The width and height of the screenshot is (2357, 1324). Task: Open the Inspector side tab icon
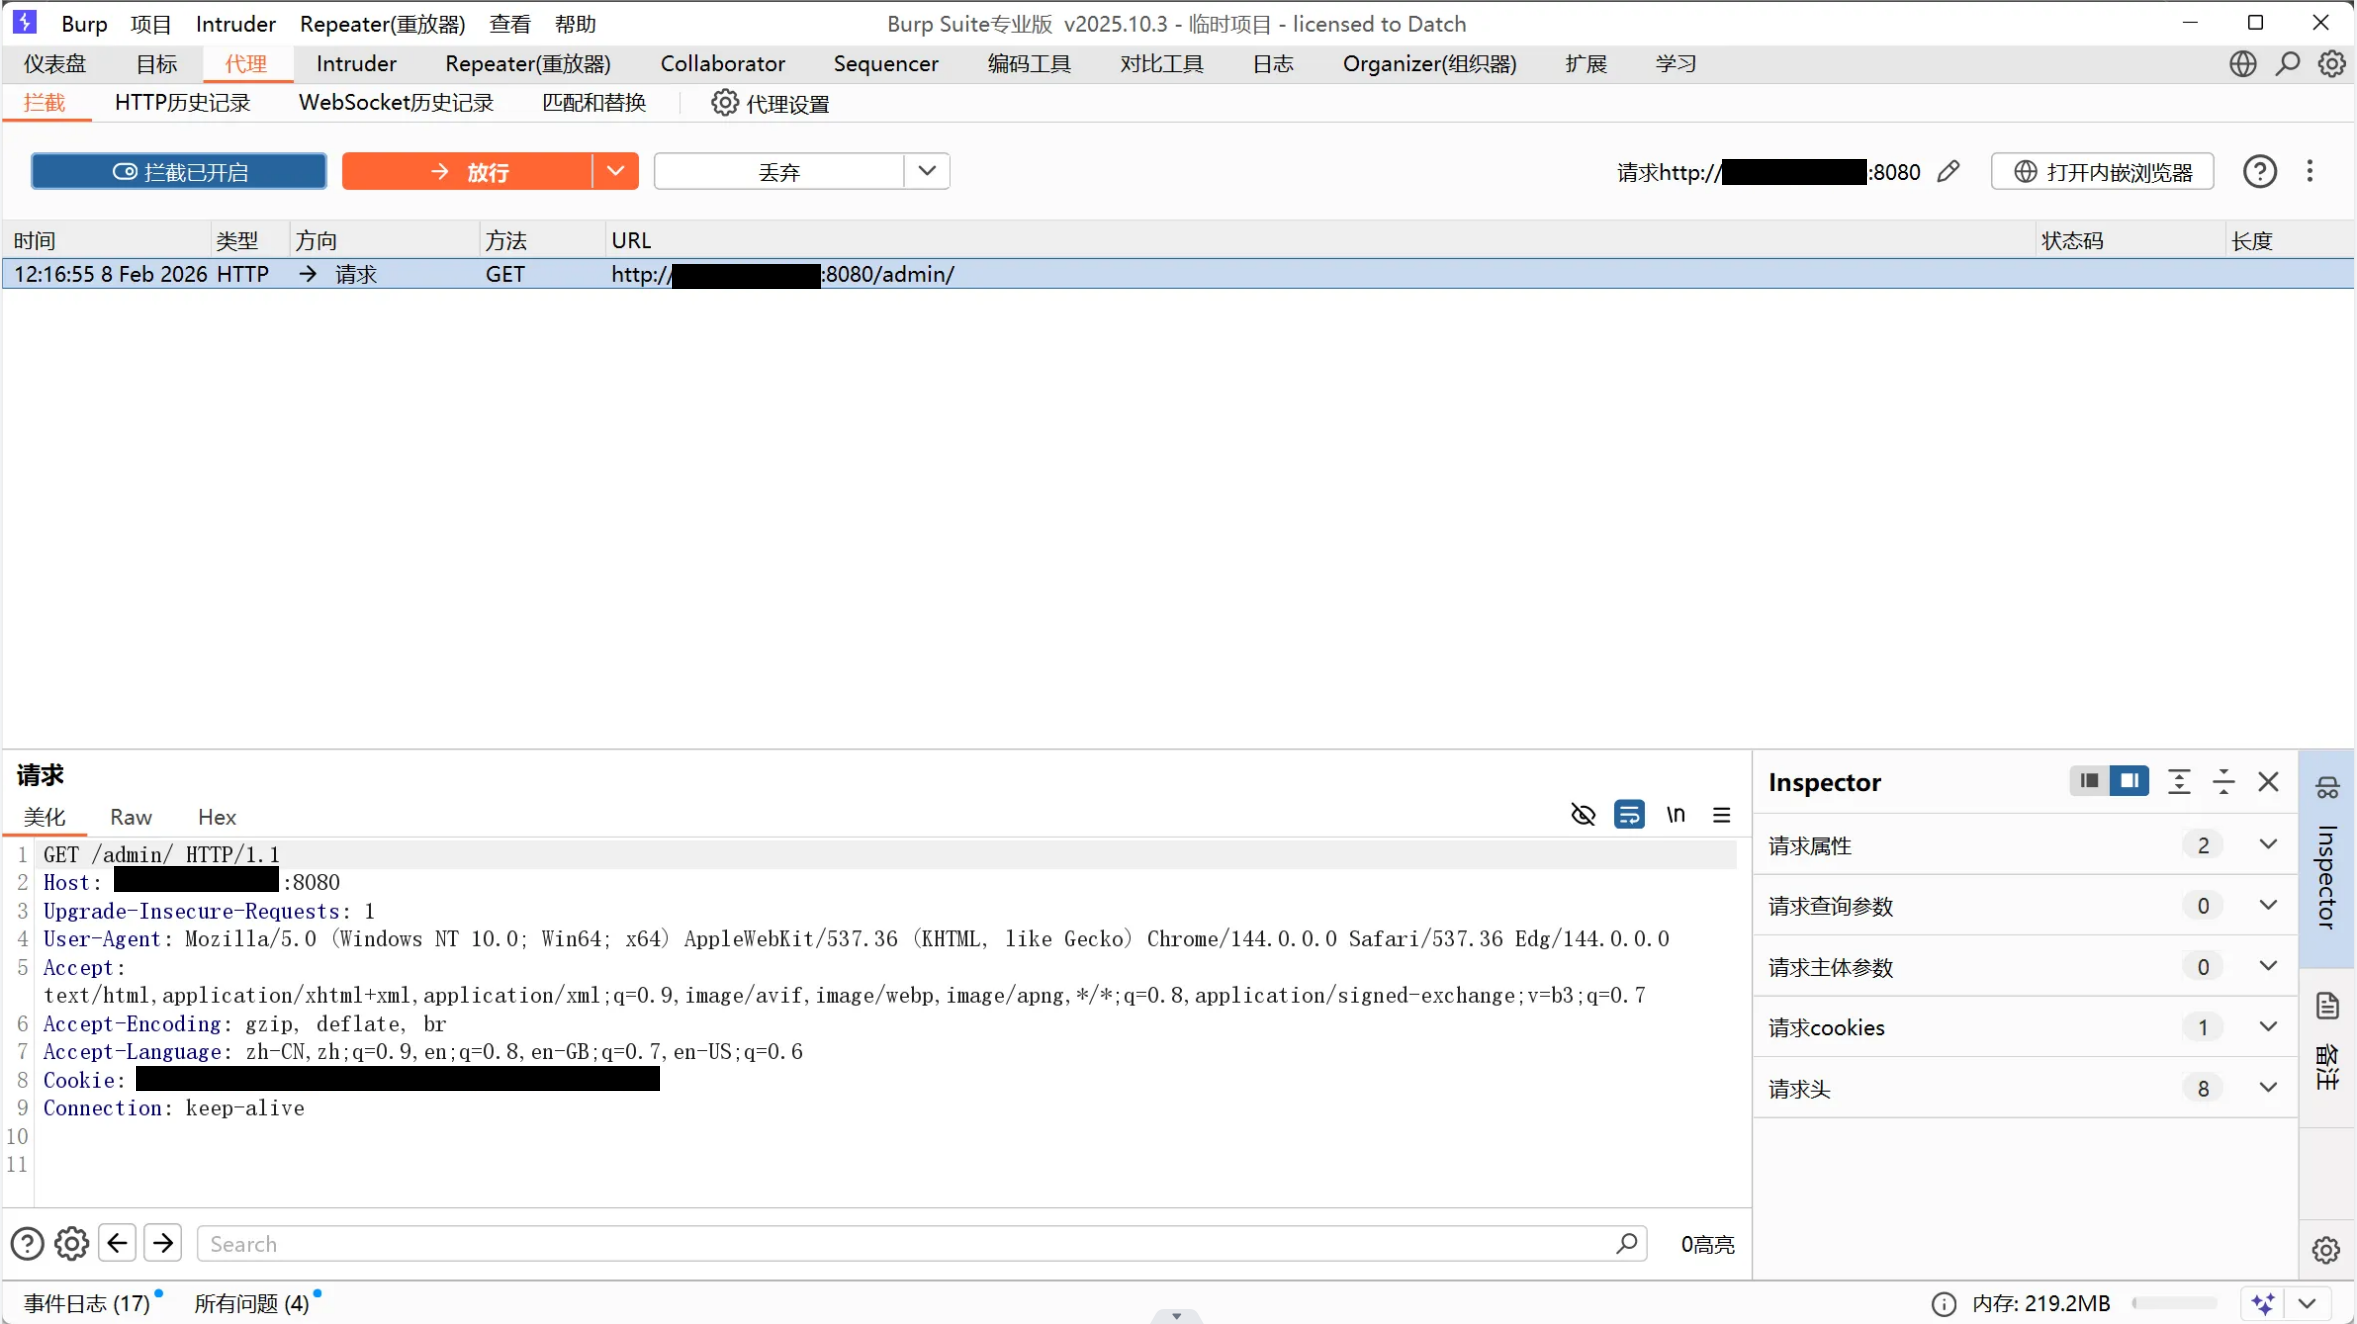point(2327,789)
